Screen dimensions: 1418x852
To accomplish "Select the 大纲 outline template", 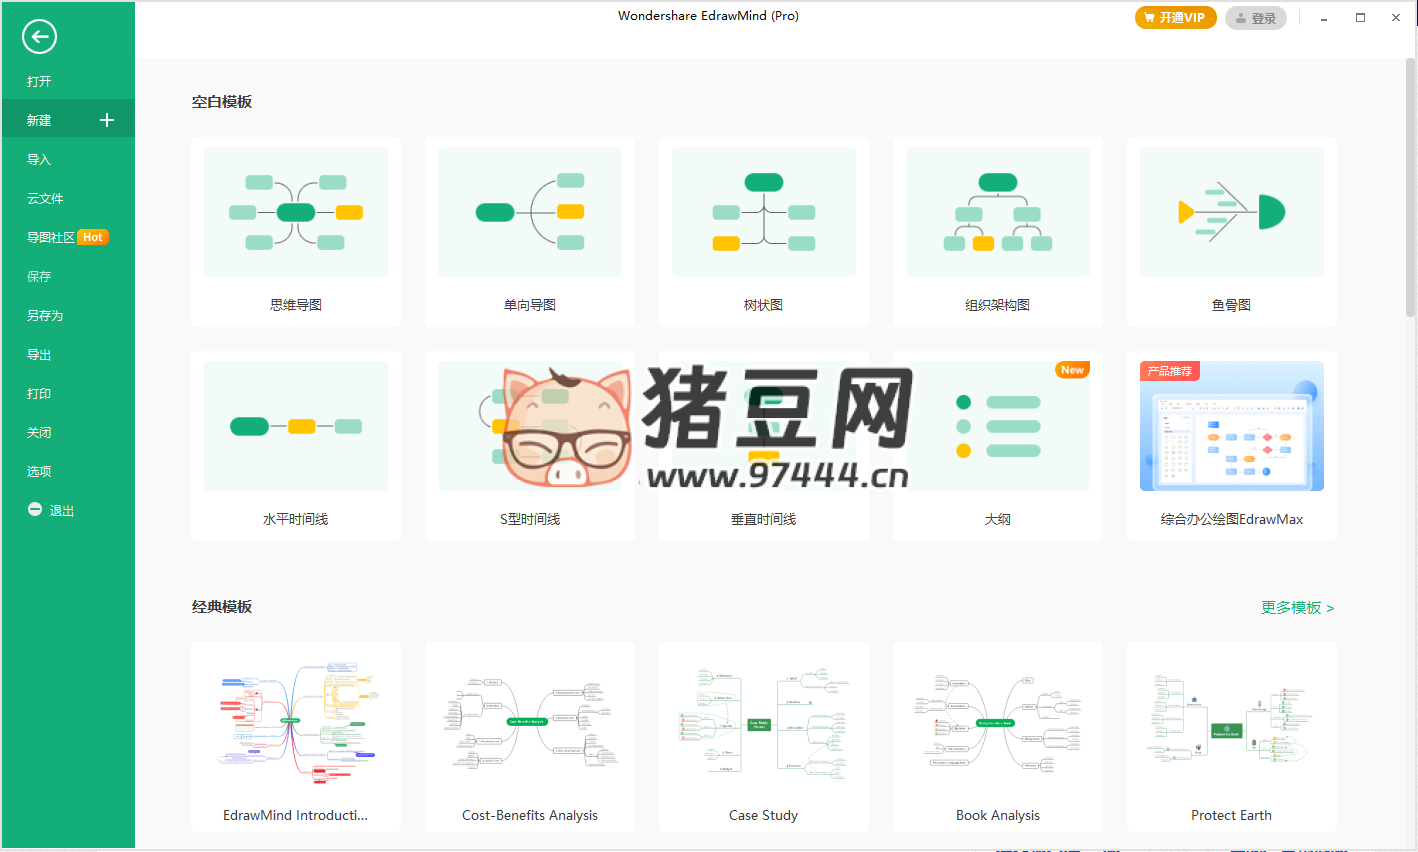I will coord(998,426).
